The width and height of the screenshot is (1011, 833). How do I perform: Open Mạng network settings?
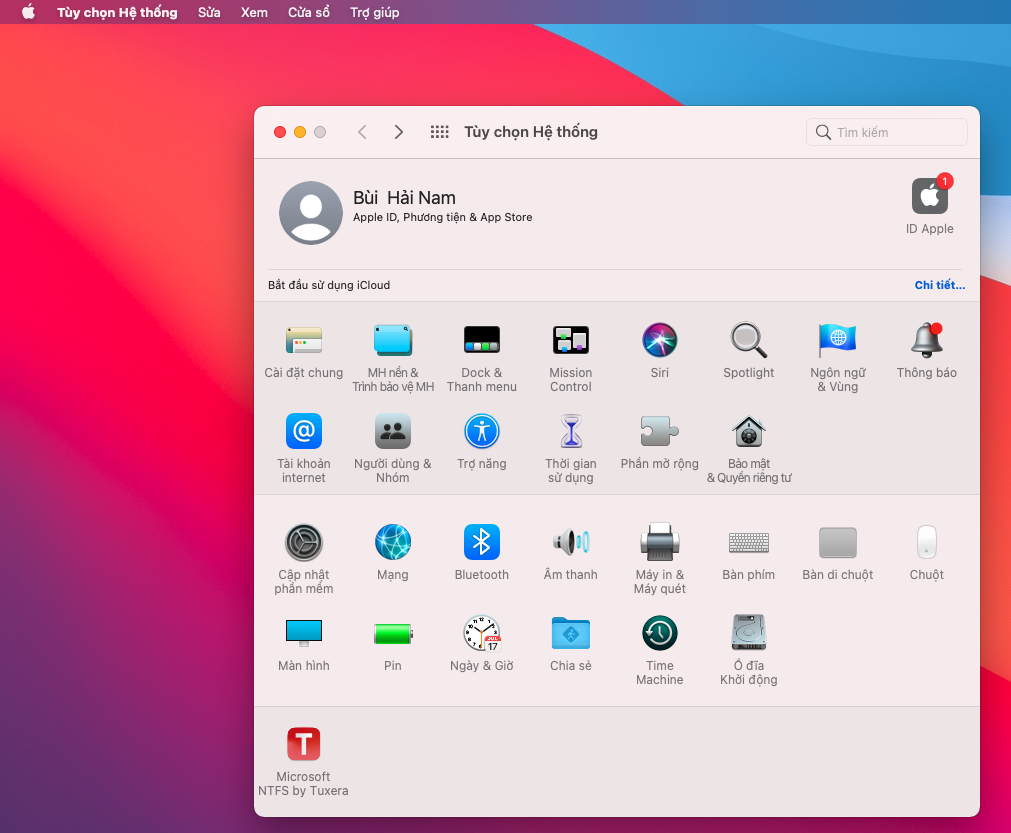click(x=393, y=542)
